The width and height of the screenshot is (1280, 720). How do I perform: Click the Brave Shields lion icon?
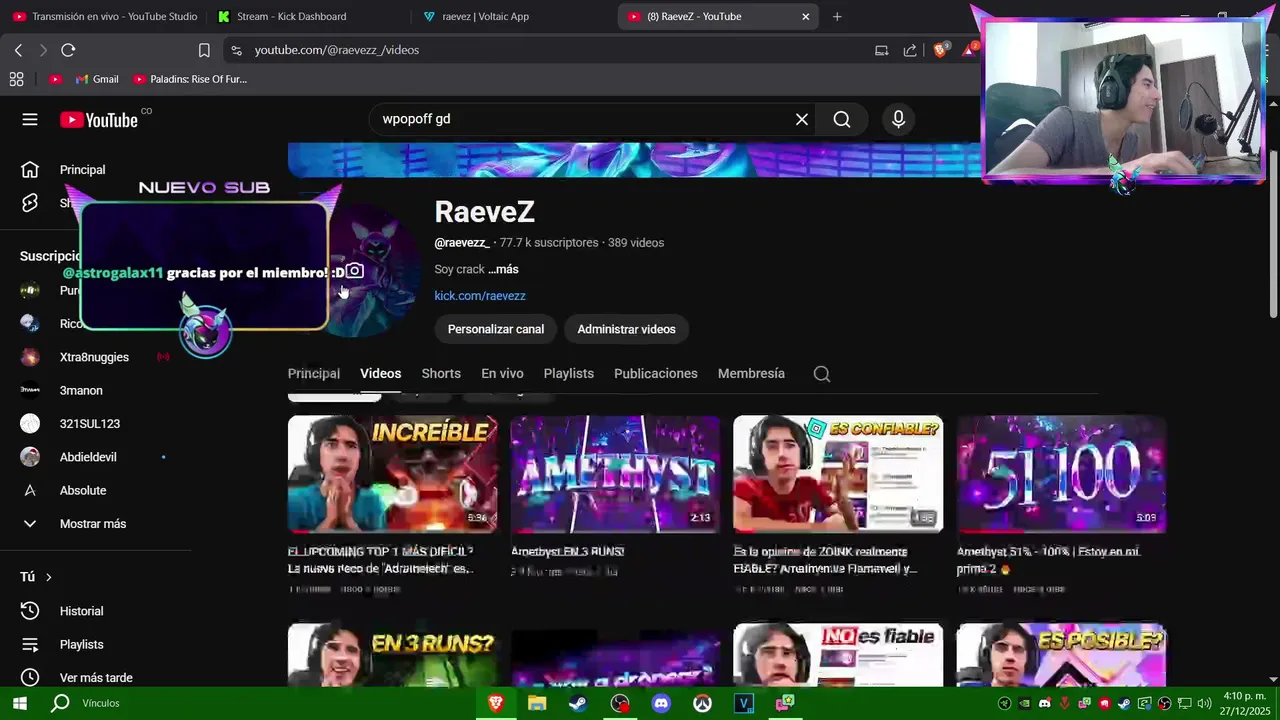(940, 50)
